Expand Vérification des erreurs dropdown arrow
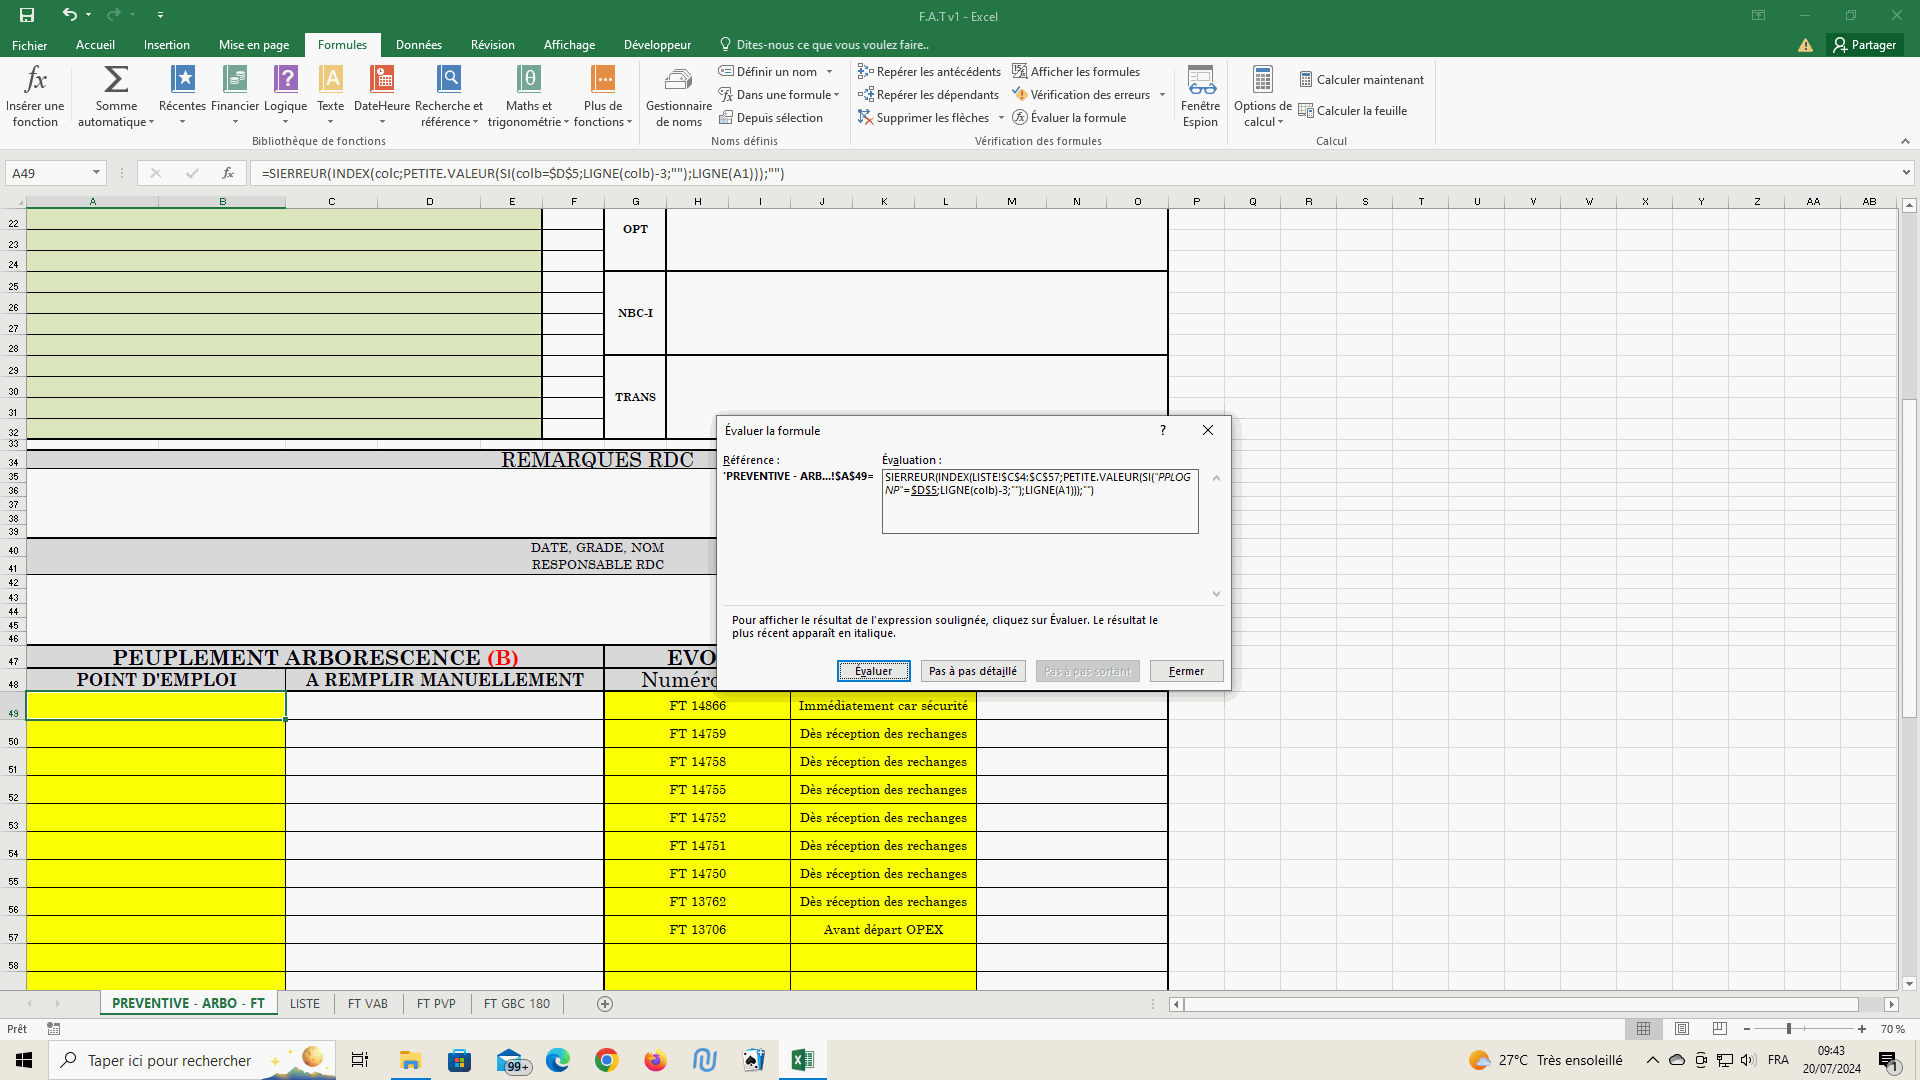Image resolution: width=1920 pixels, height=1080 pixels. [1162, 95]
